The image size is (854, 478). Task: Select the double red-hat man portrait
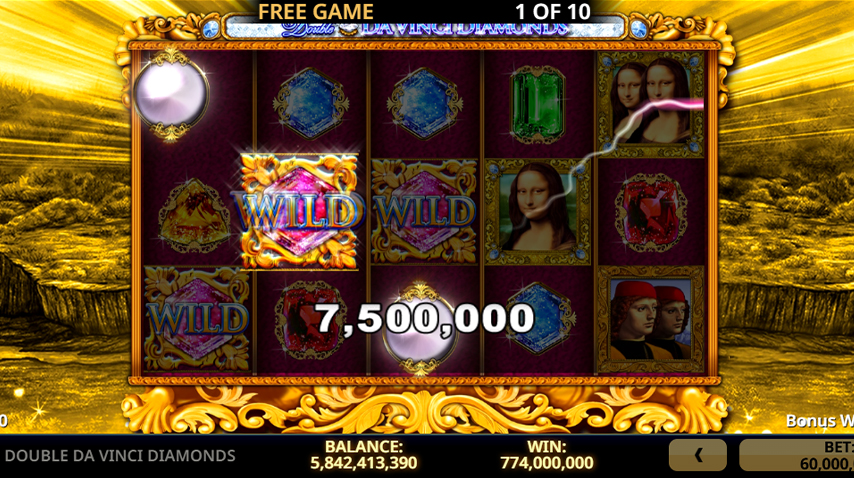[x=651, y=319]
